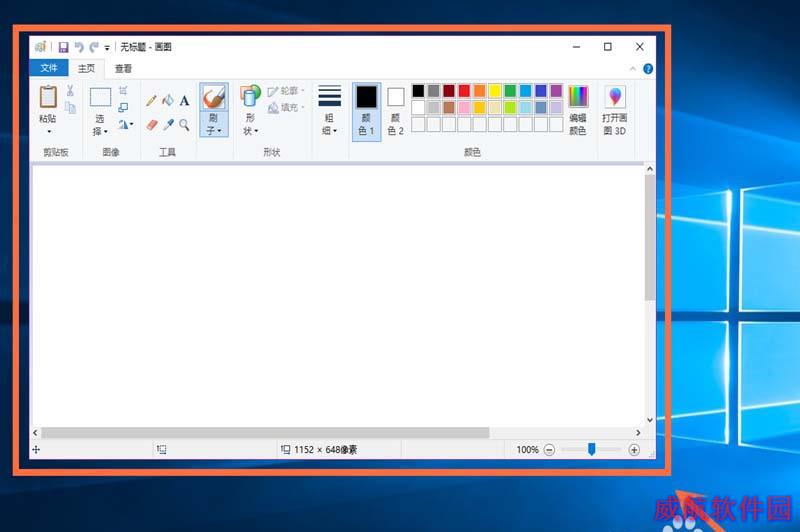Screen dimensions: 800x532
Task: Select the Text tool (A)
Action: pos(184,100)
